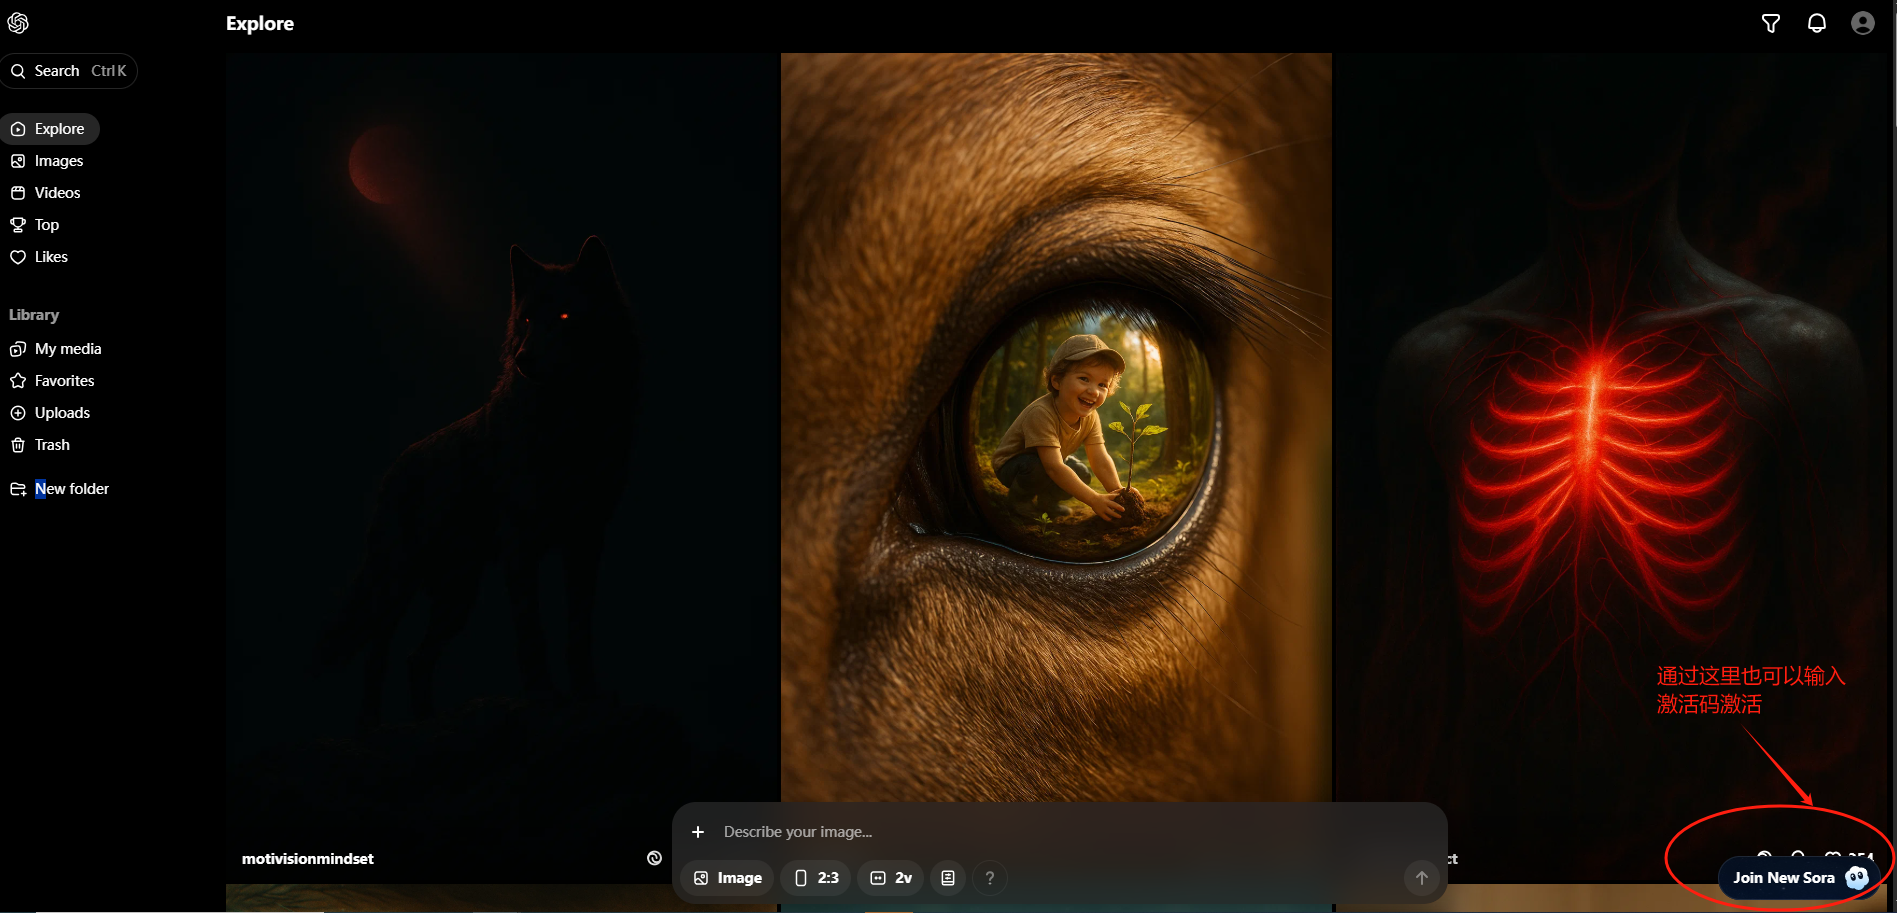Go to Images in the sidebar
This screenshot has height=913, width=1897.
[58, 161]
